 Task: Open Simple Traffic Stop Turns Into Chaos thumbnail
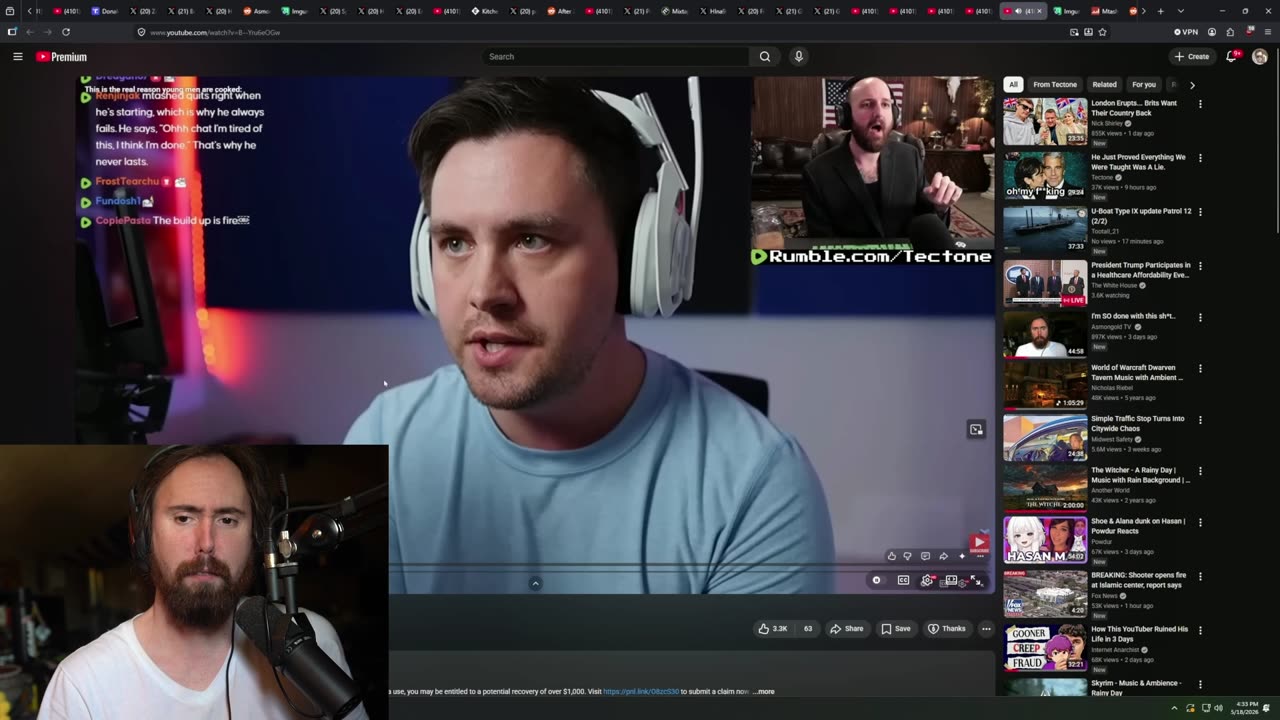point(1045,437)
